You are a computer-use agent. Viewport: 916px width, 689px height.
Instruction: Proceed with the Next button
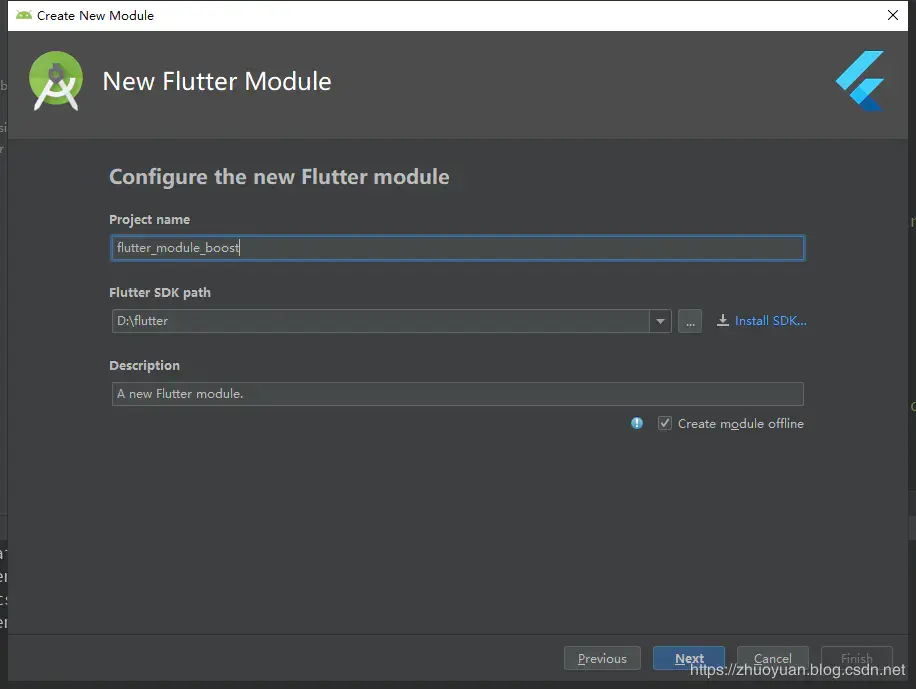[x=689, y=659]
